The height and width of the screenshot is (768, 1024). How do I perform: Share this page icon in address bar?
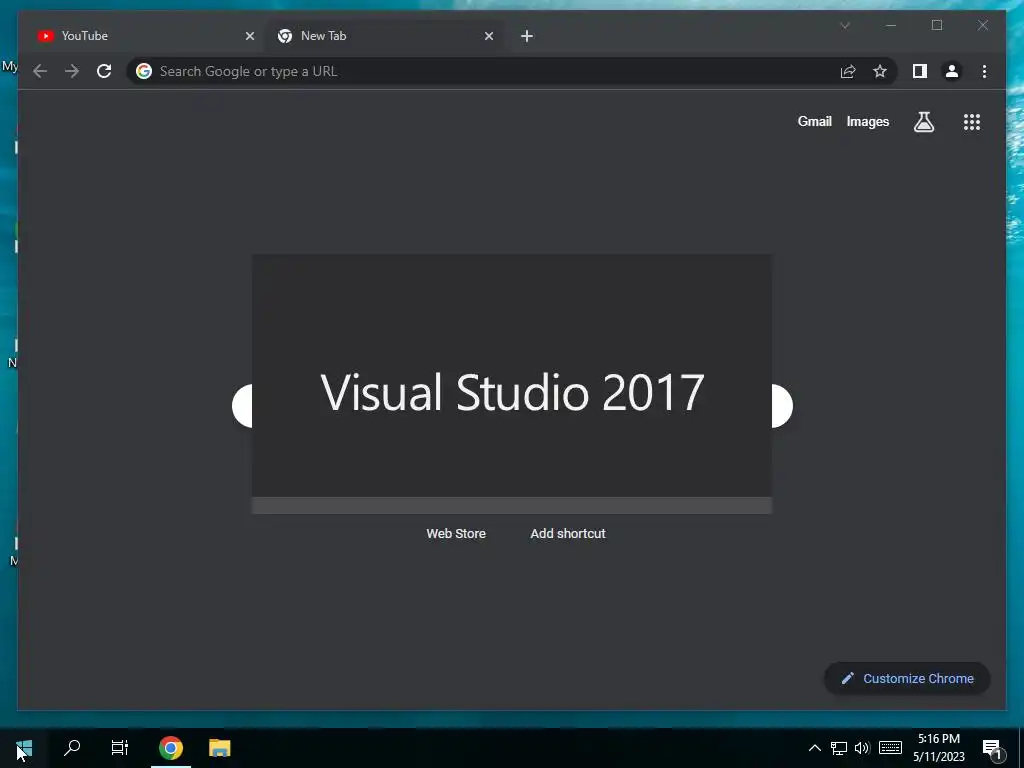[x=848, y=71]
